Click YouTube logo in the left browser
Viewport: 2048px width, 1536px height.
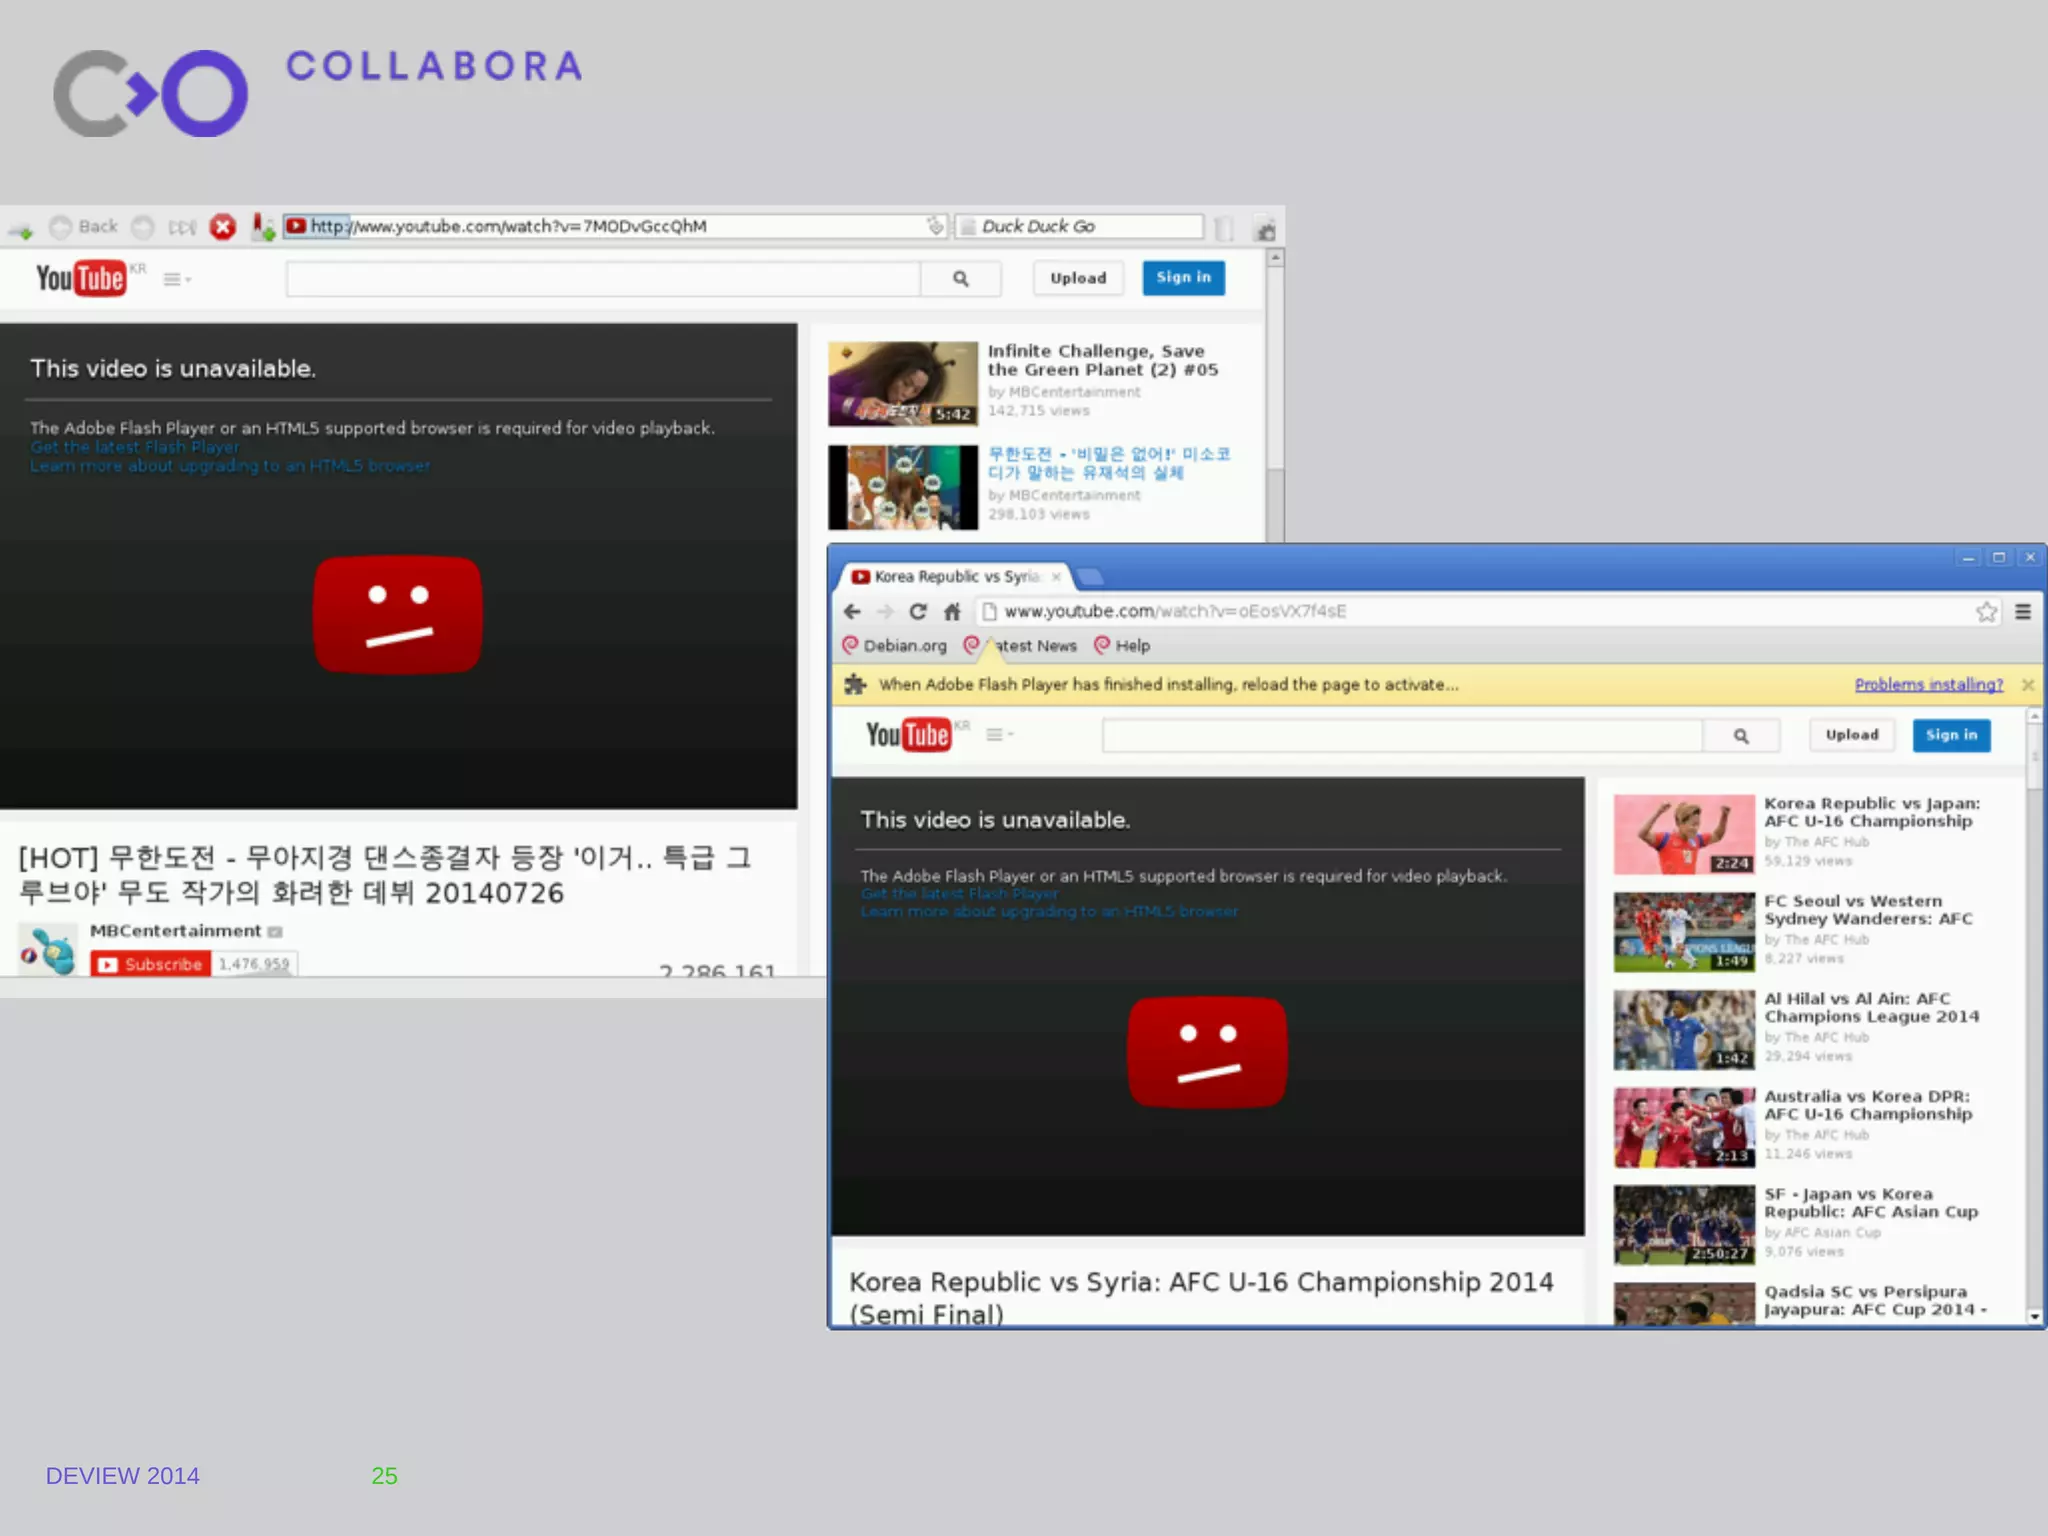click(x=82, y=278)
